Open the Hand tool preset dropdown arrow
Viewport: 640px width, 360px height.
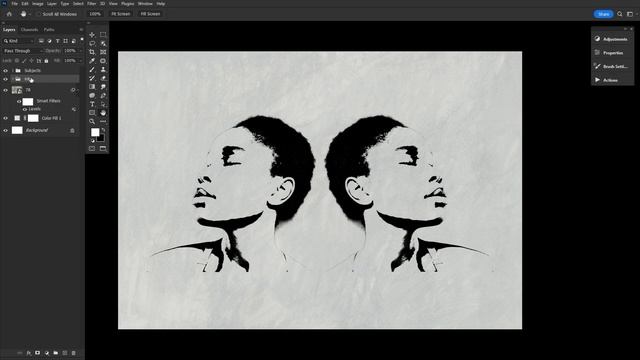coord(30,14)
